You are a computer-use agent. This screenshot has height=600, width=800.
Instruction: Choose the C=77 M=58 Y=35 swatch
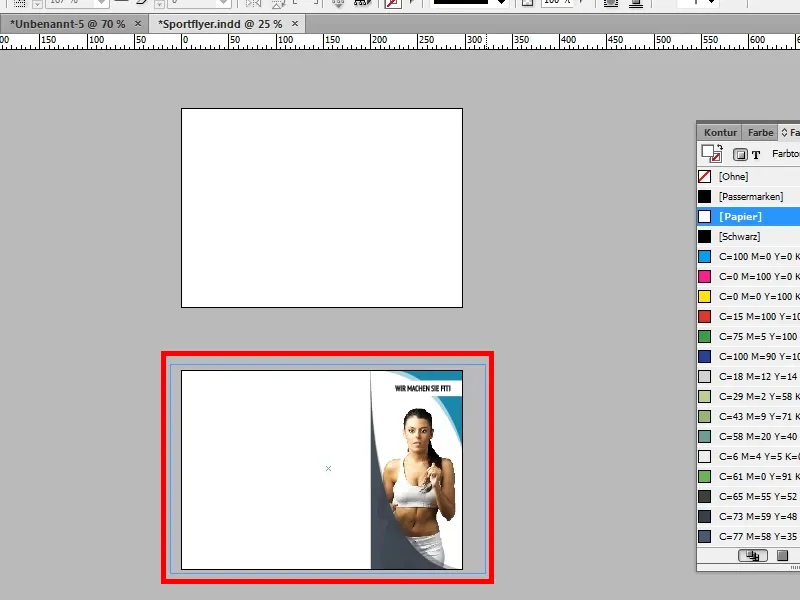(x=748, y=536)
